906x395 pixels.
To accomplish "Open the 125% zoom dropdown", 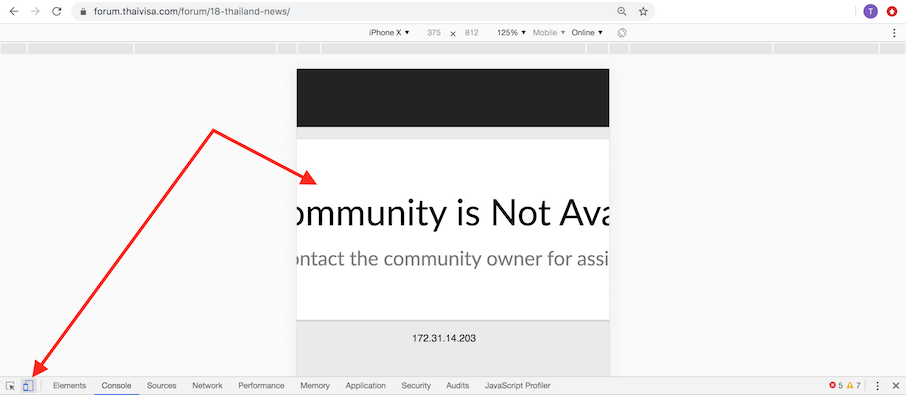I will (x=511, y=33).
